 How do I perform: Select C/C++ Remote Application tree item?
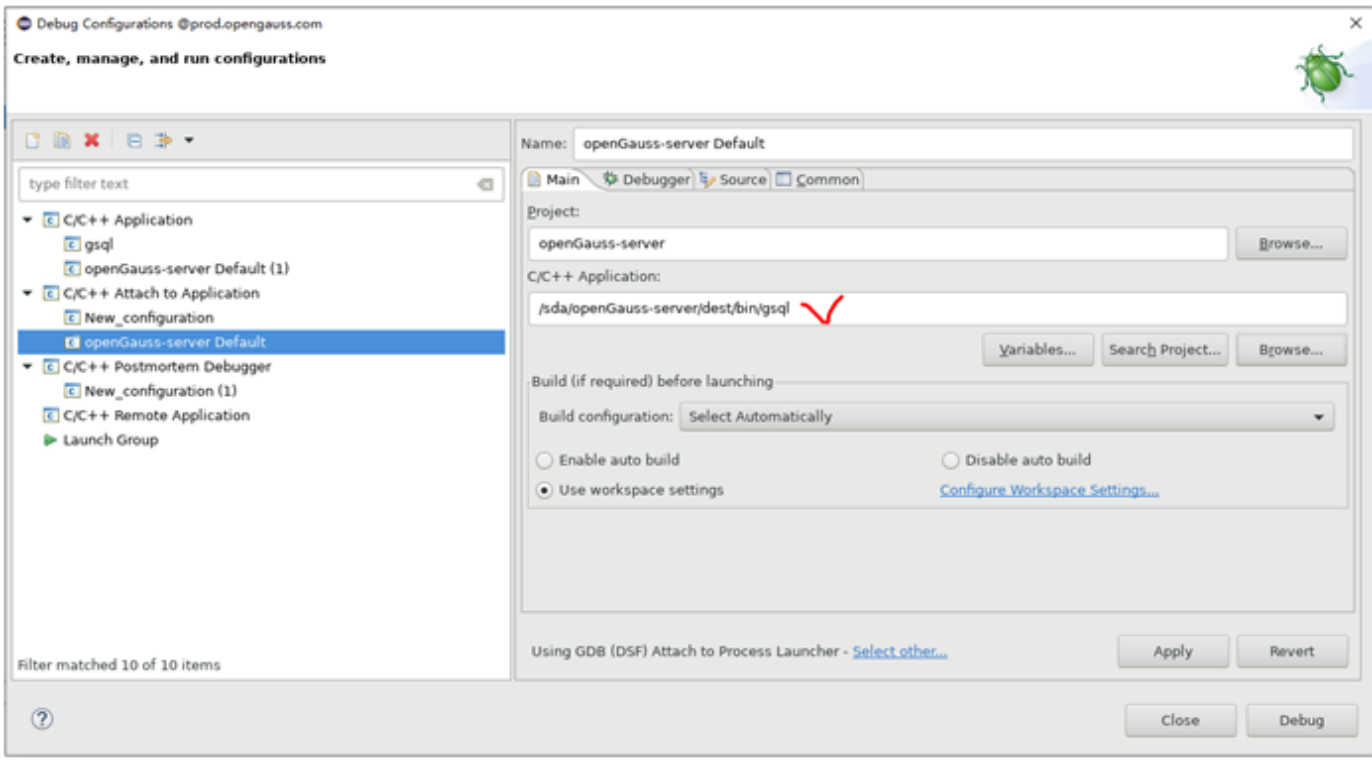[x=157, y=416]
